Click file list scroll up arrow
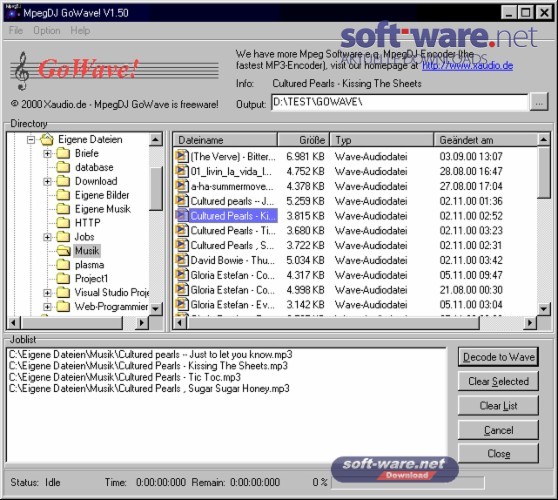 (544, 140)
